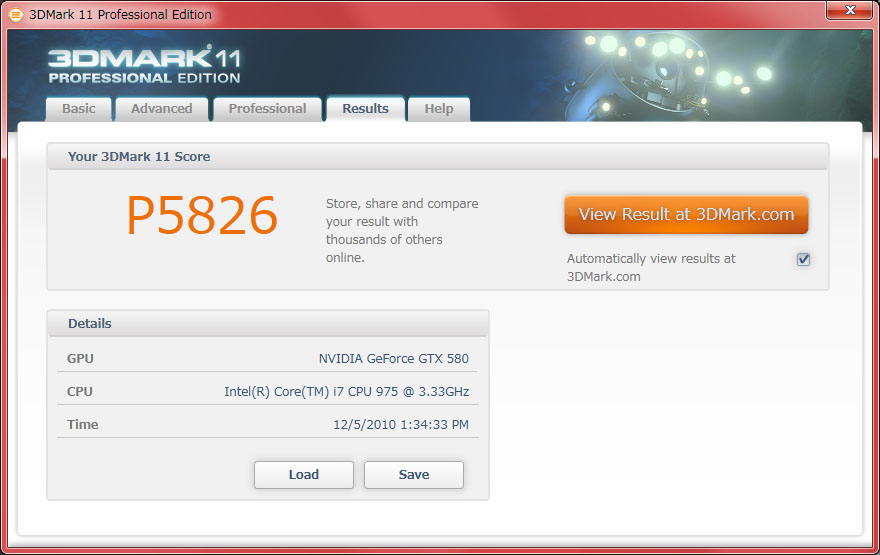Click the 3DMark 11 Professional Edition logo
The height and width of the screenshot is (555, 880).
point(144,65)
